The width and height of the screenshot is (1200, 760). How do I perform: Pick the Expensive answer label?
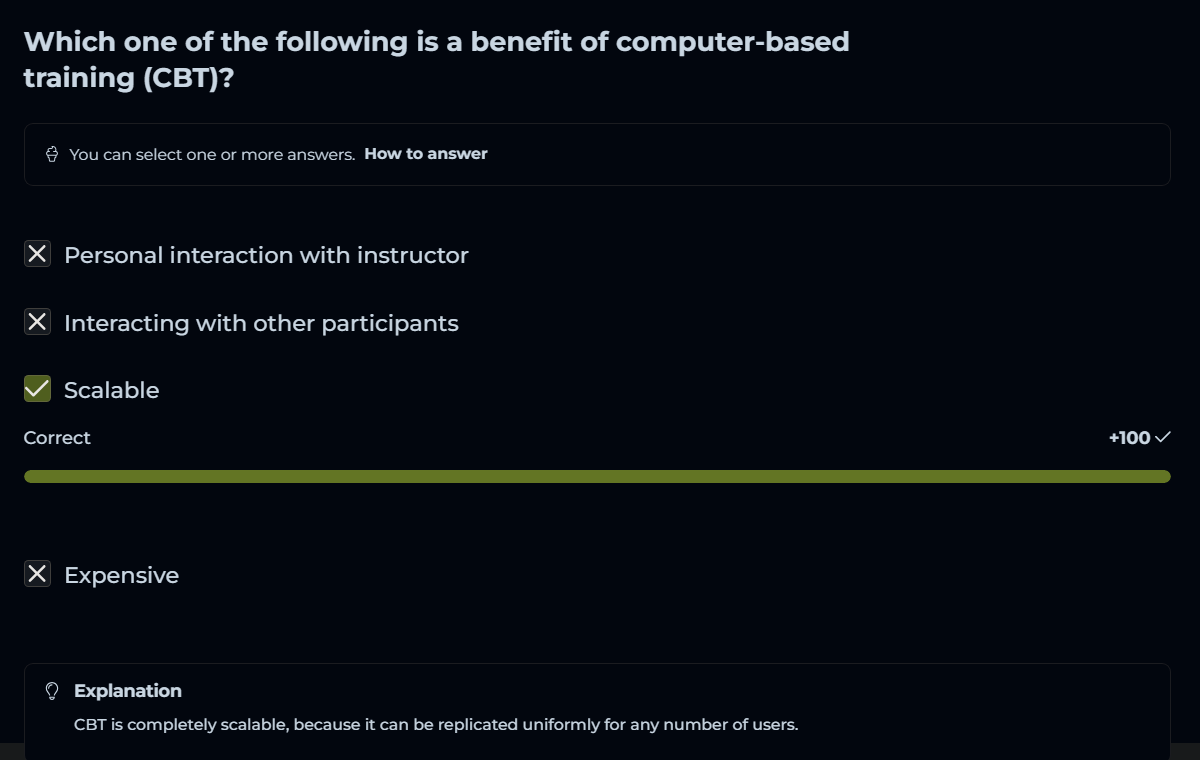121,575
